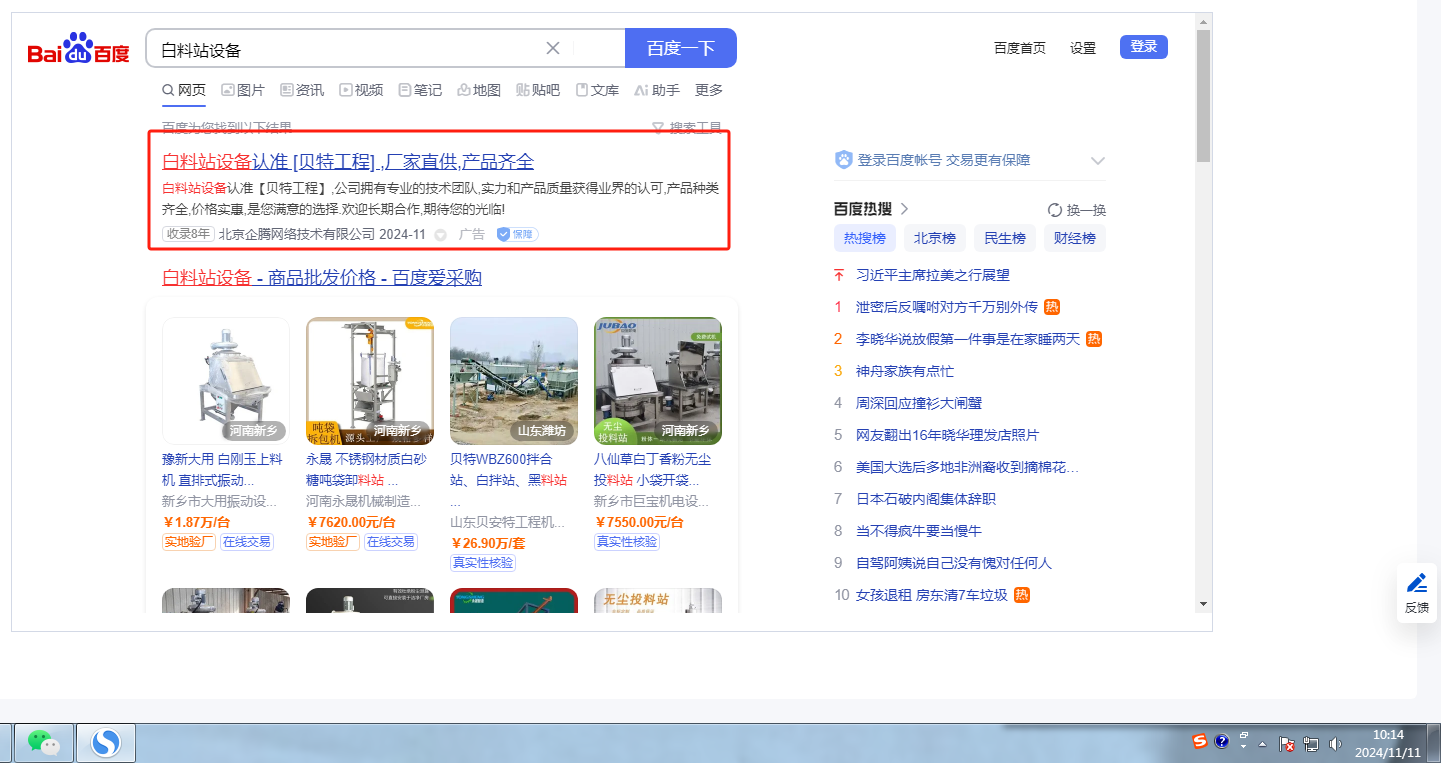Open the Sogou browser taskbar icon
The height and width of the screenshot is (763, 1441).
pyautogui.click(x=106, y=742)
